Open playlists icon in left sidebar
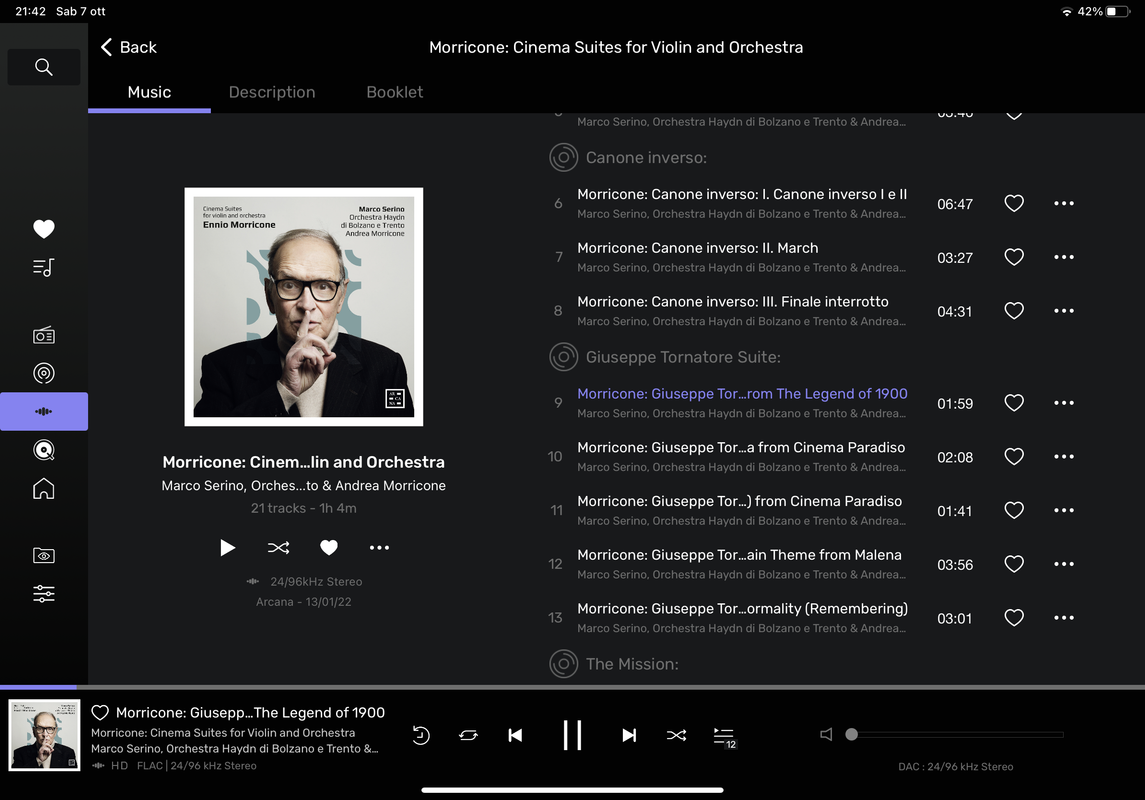 coord(44,268)
